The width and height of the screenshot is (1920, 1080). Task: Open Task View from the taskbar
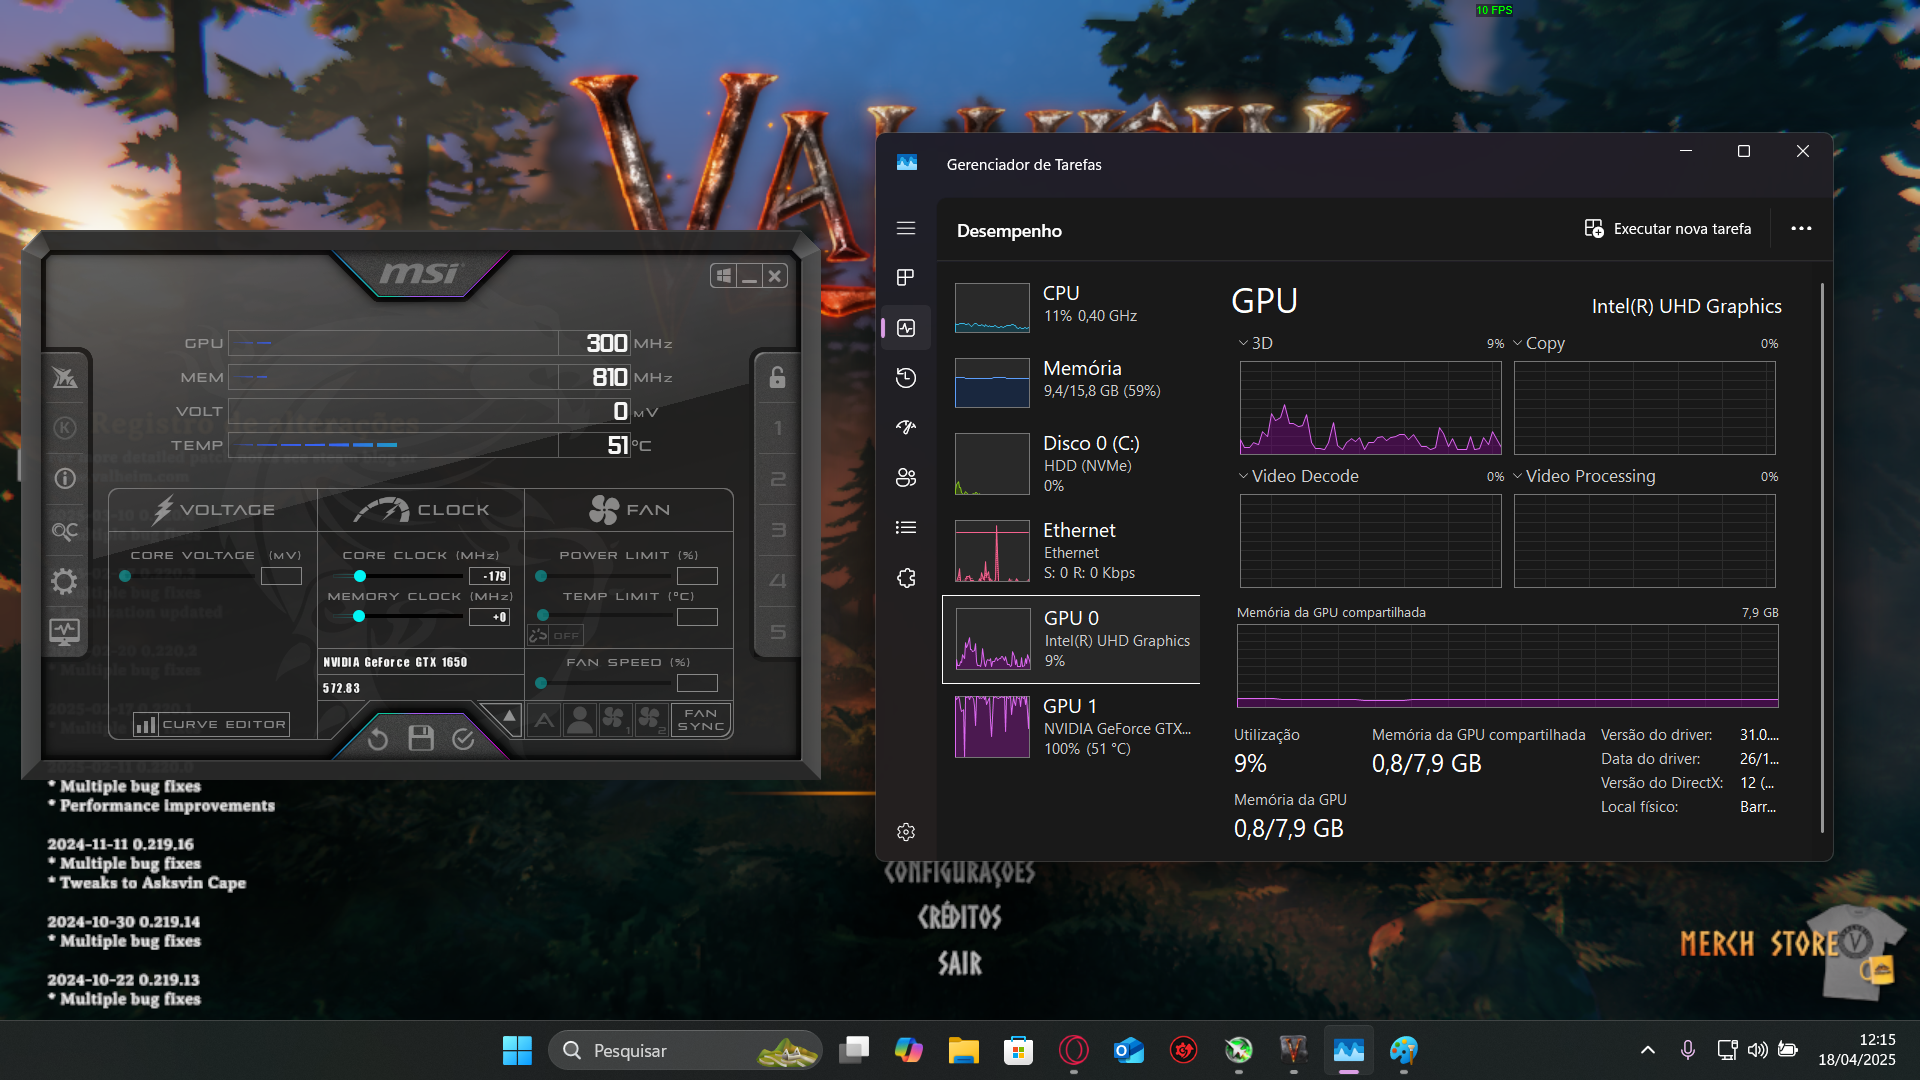click(x=854, y=1050)
